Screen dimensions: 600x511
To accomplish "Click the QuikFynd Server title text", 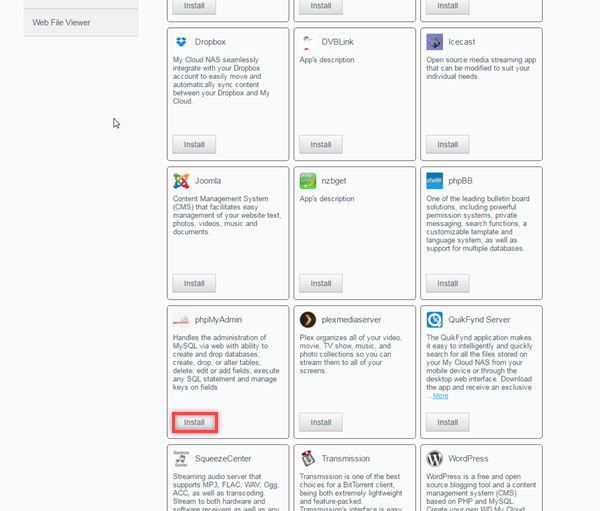I will click(x=479, y=320).
